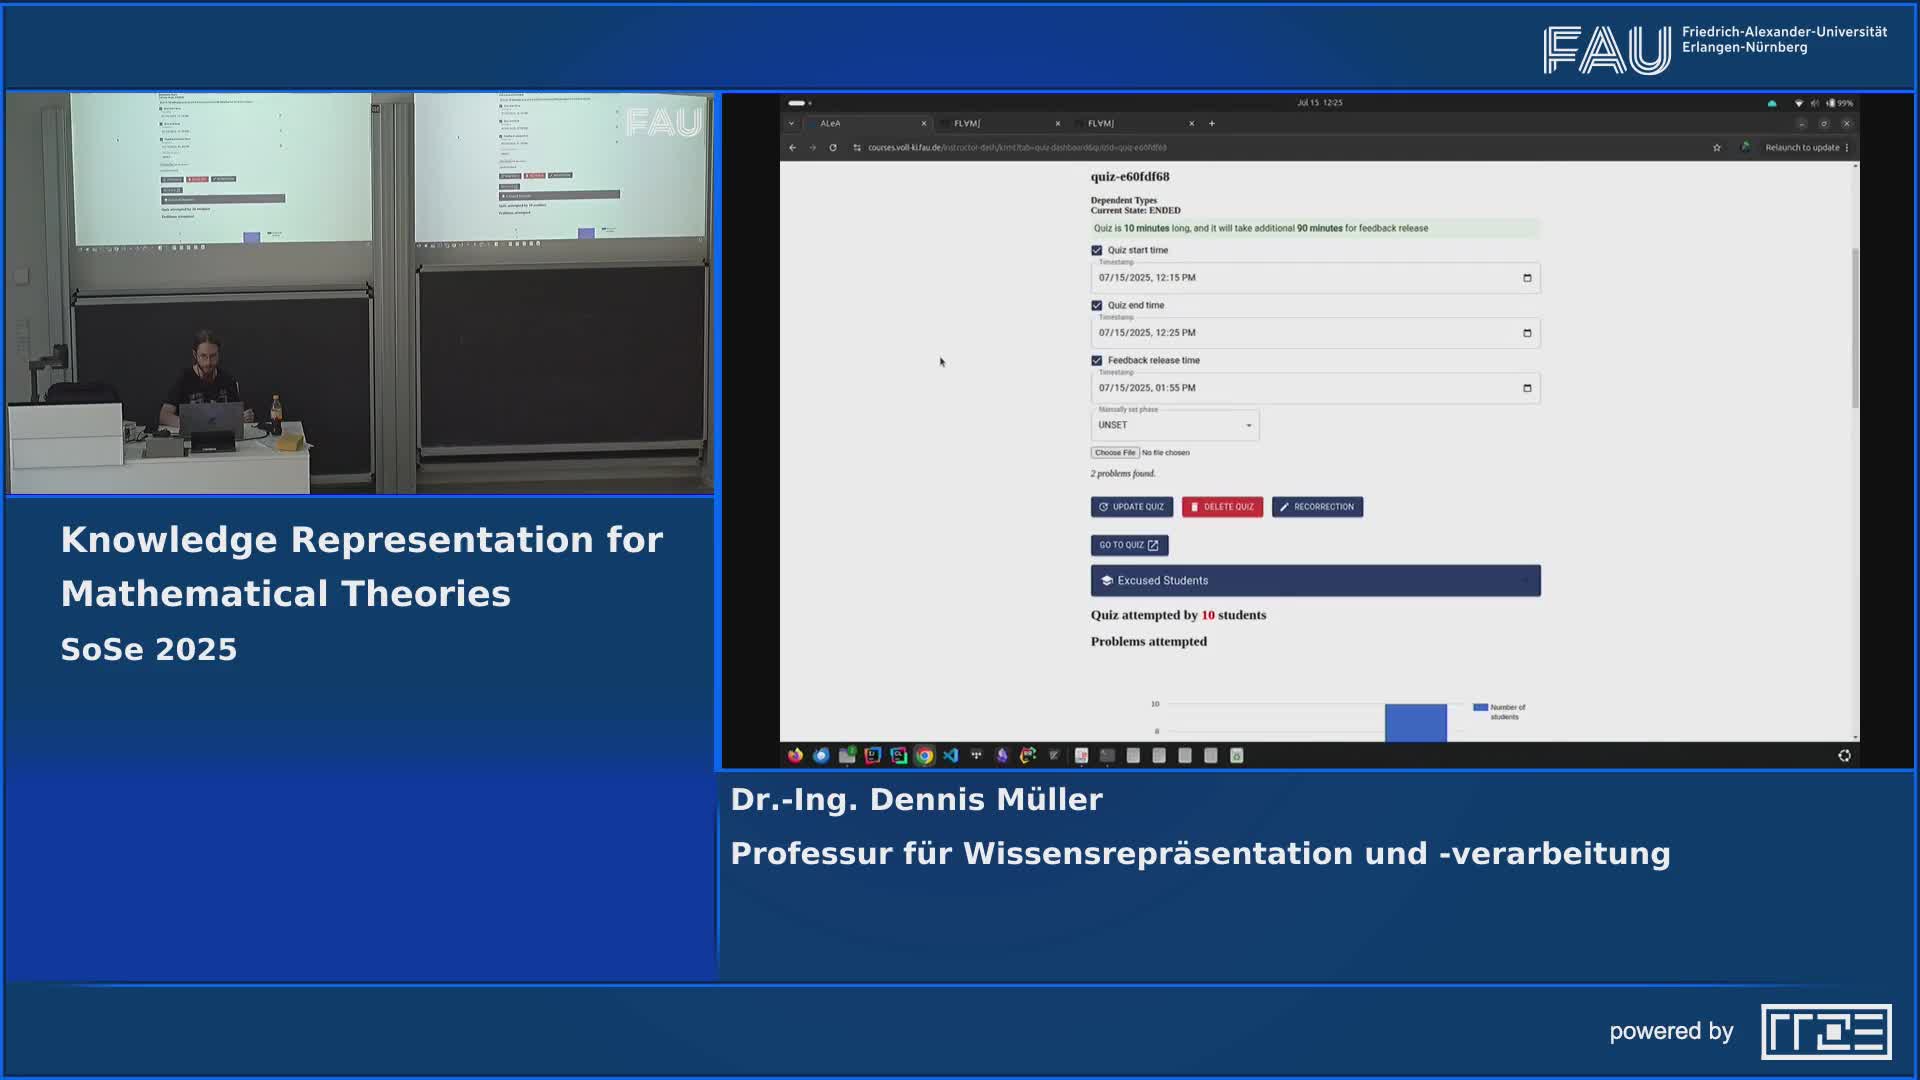1920x1080 pixels.
Task: Open Visual Studio Code from the dock
Action: (x=948, y=756)
